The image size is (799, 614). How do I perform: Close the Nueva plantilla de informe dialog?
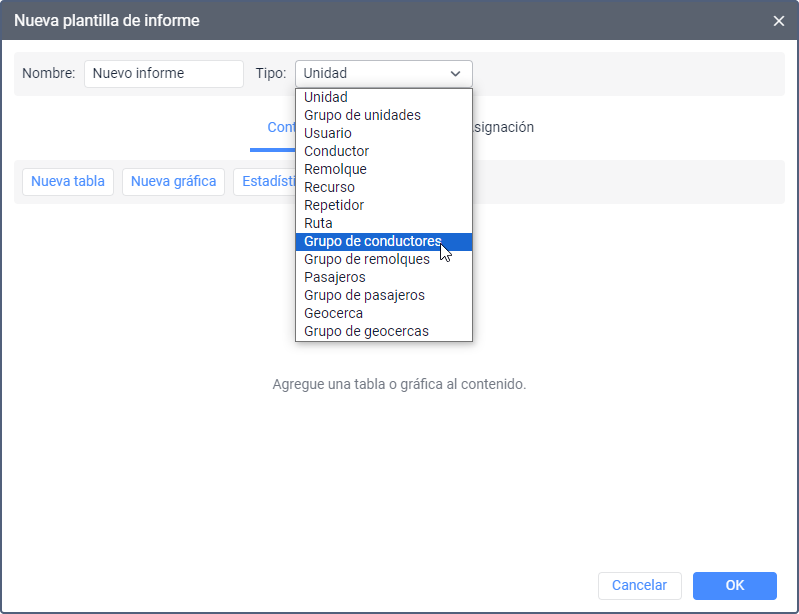point(779,20)
